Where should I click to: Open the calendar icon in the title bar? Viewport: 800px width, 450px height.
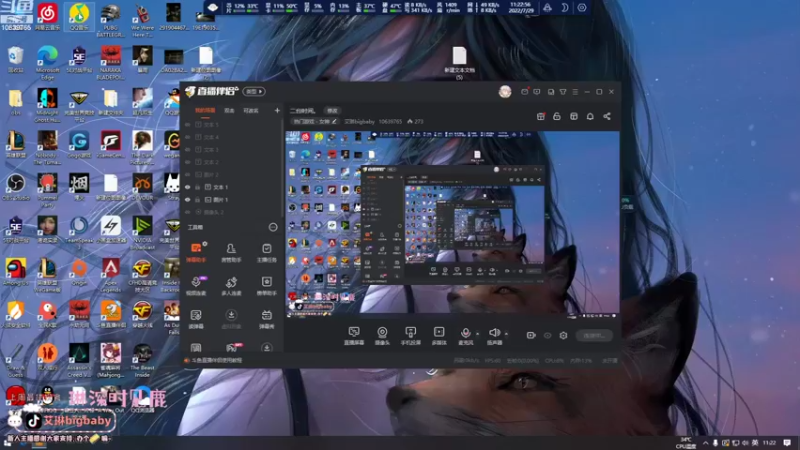pyautogui.click(x=524, y=92)
